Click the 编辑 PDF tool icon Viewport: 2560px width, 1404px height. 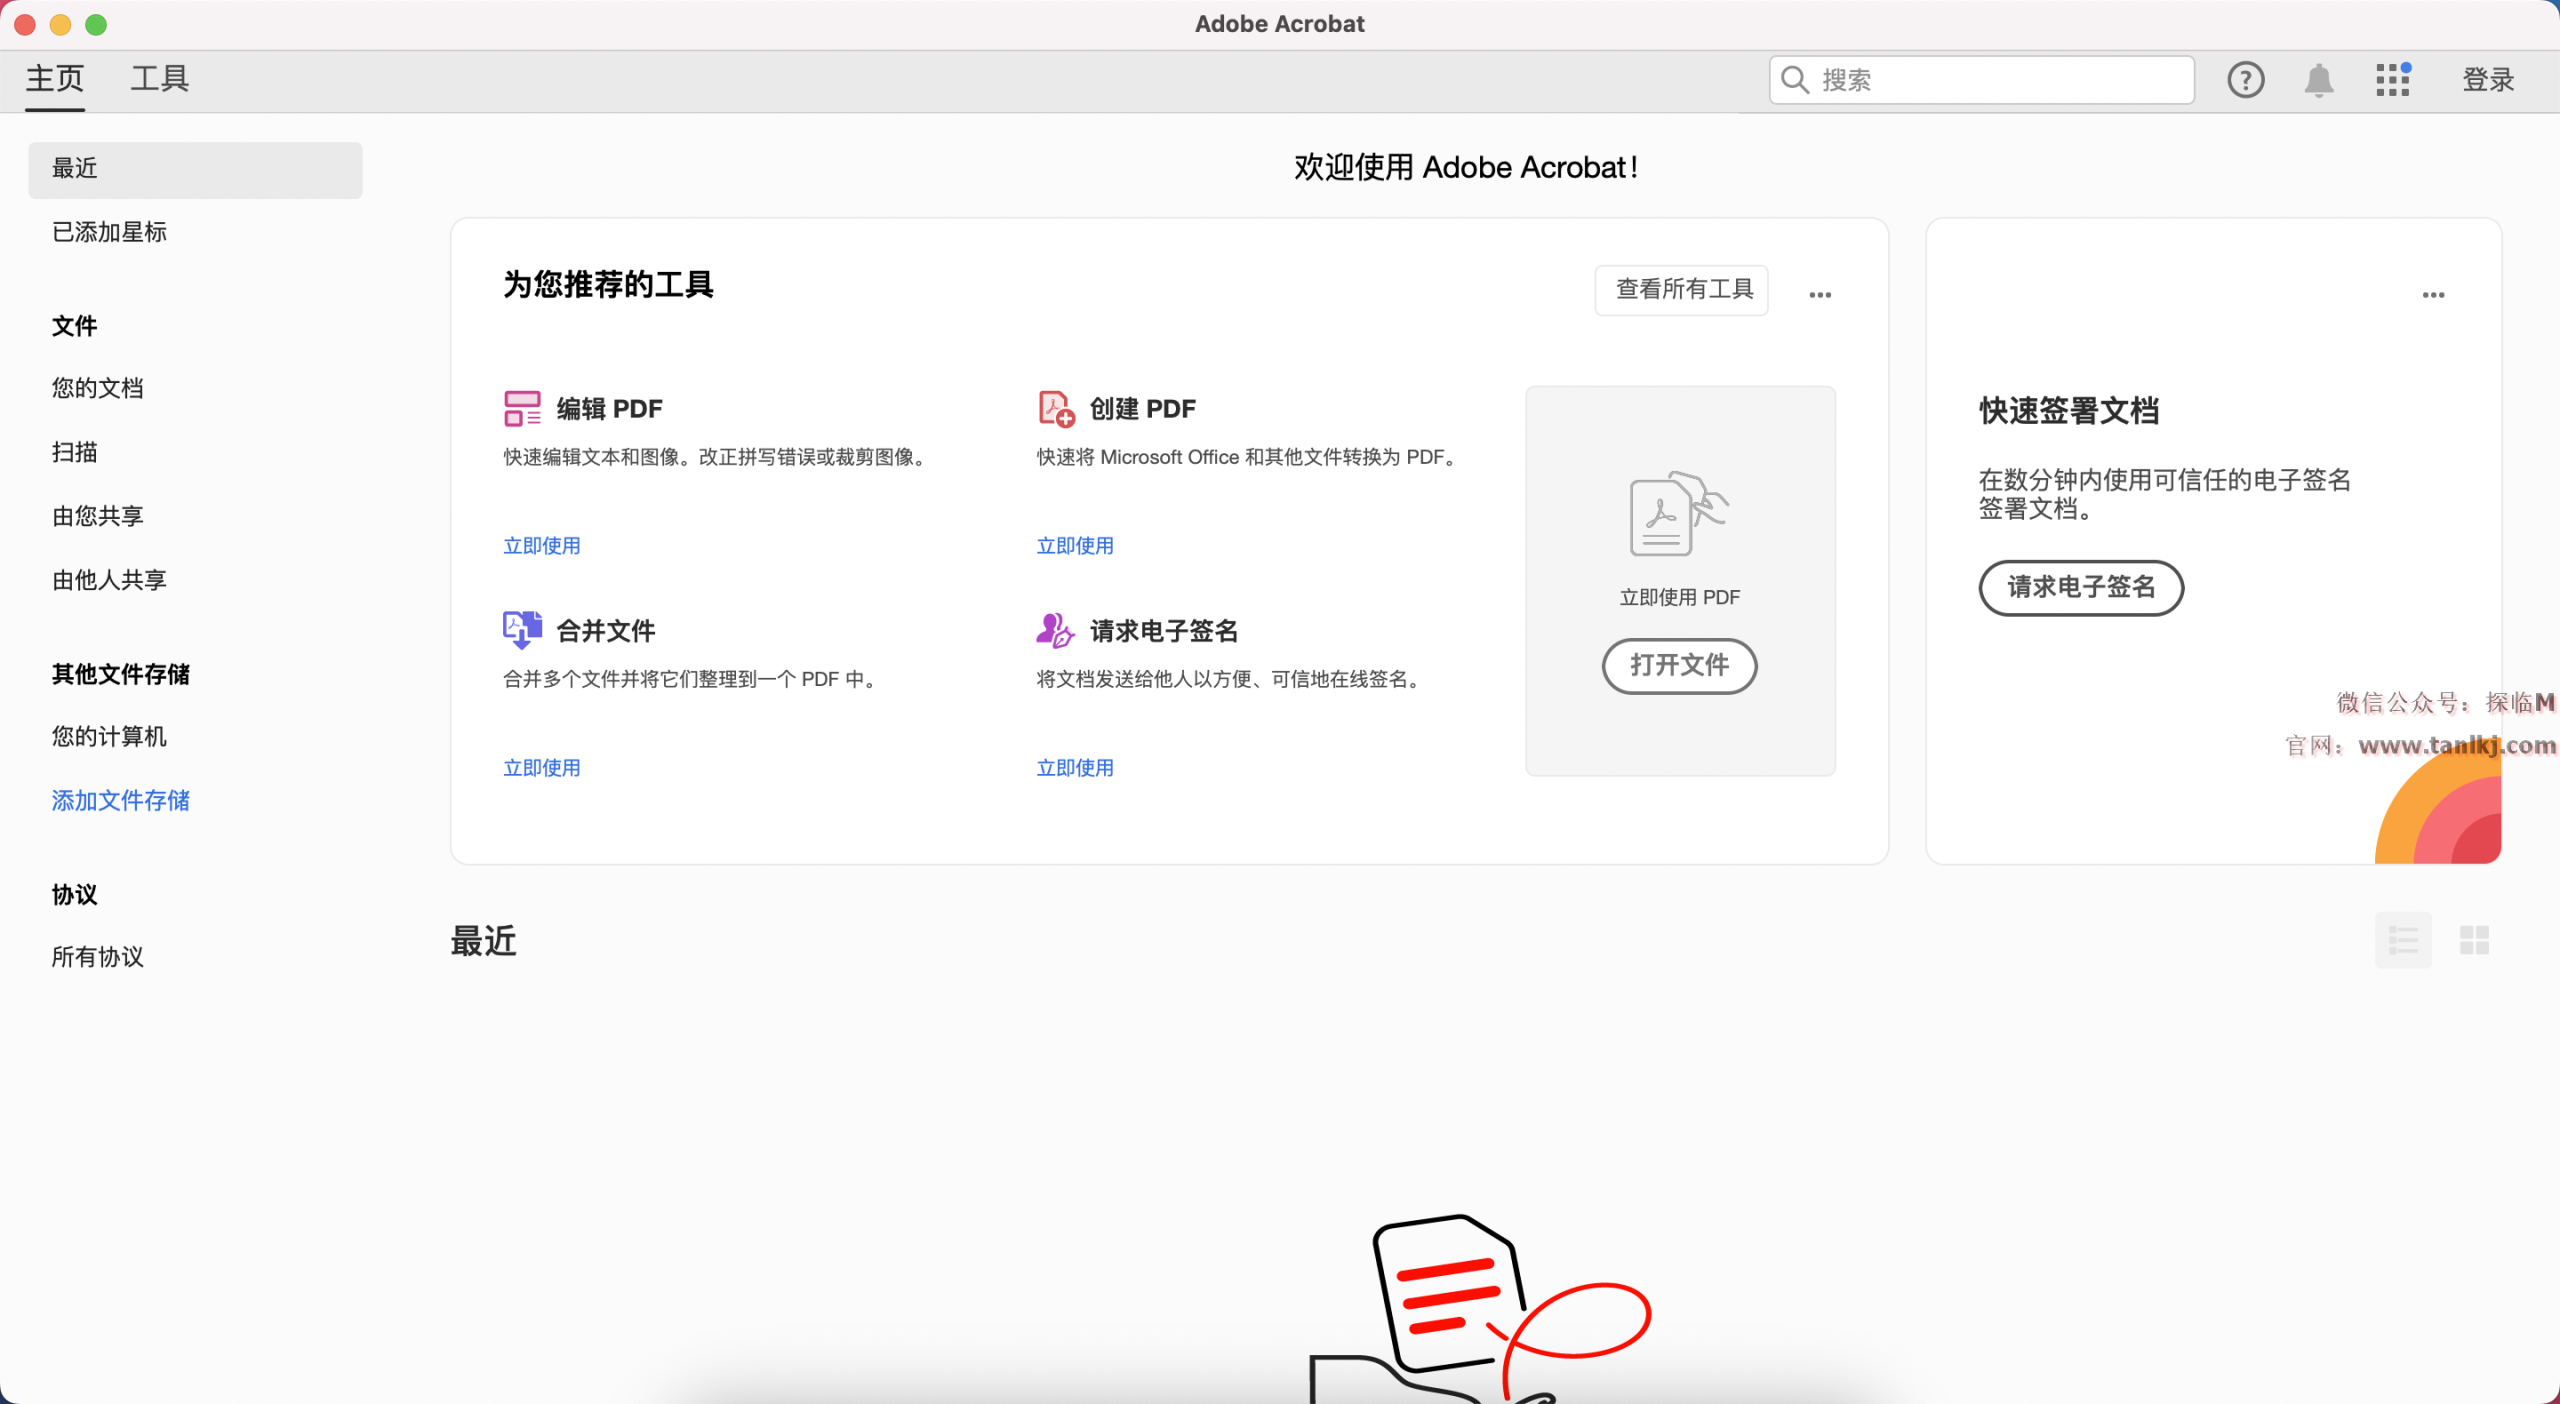pyautogui.click(x=522, y=408)
